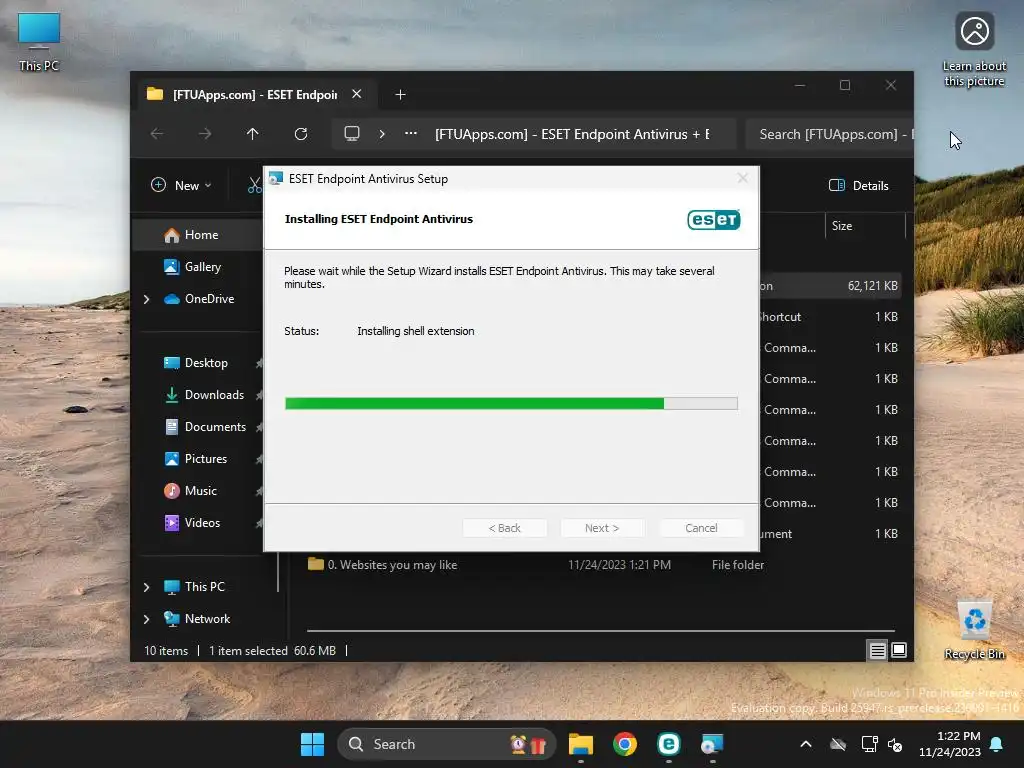This screenshot has width=1024, height=768.
Task: Refresh the File Explorer folder
Action: click(300, 134)
